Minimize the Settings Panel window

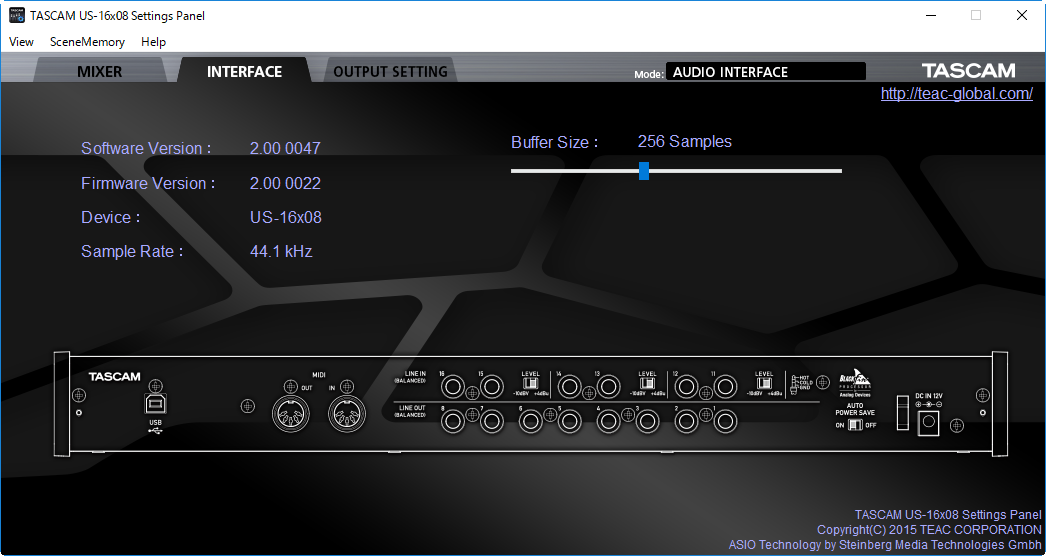click(929, 15)
